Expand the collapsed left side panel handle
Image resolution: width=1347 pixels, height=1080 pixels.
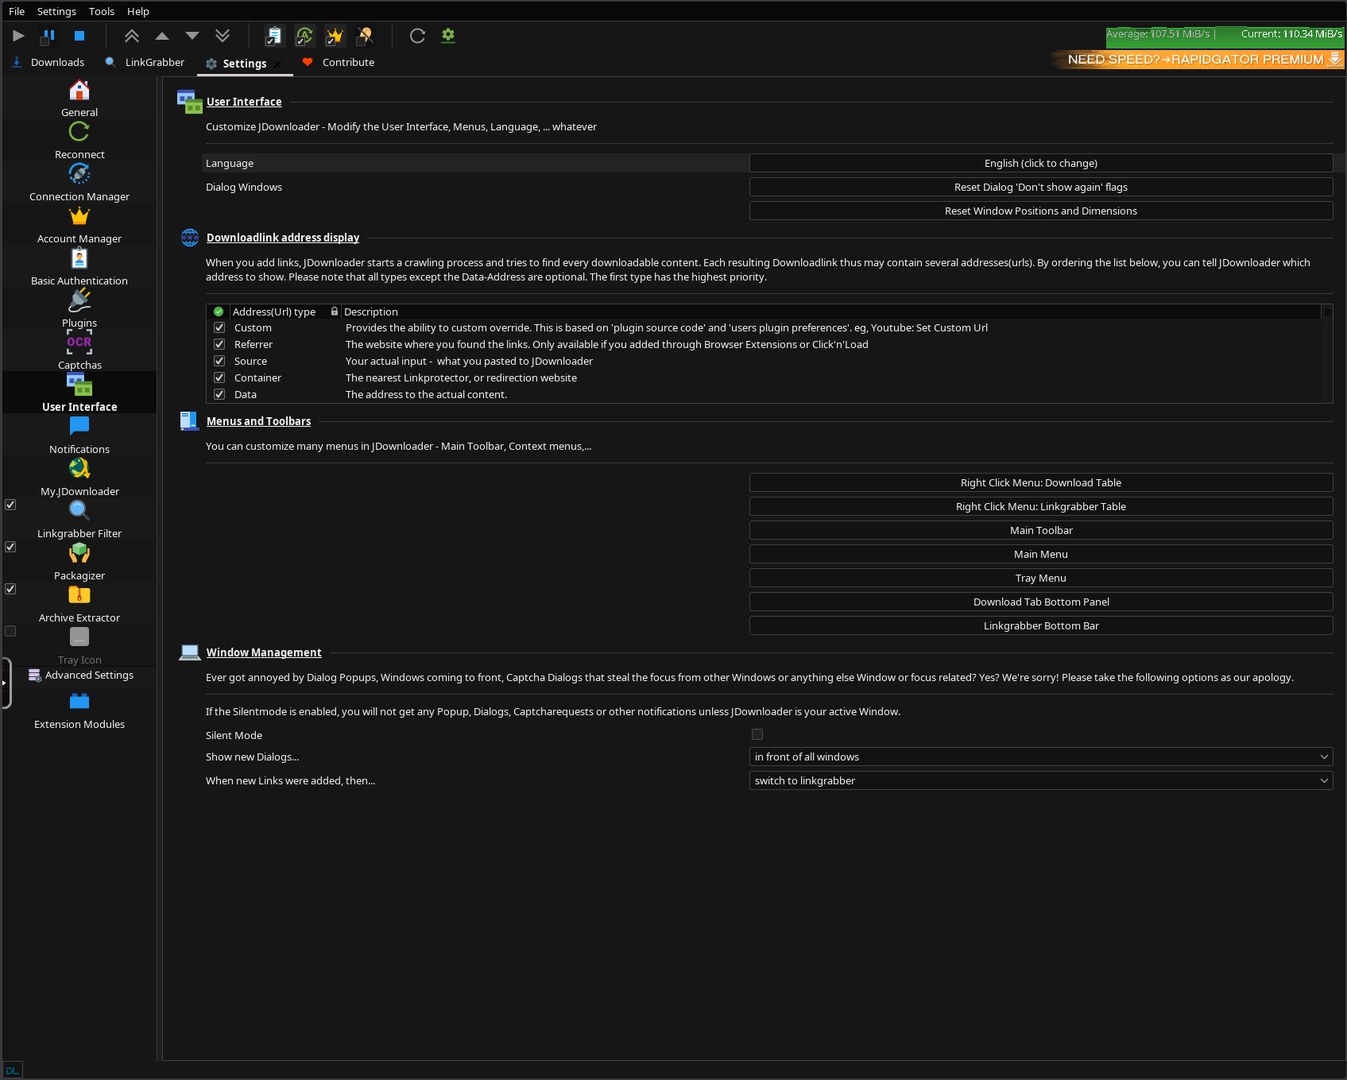(5, 683)
